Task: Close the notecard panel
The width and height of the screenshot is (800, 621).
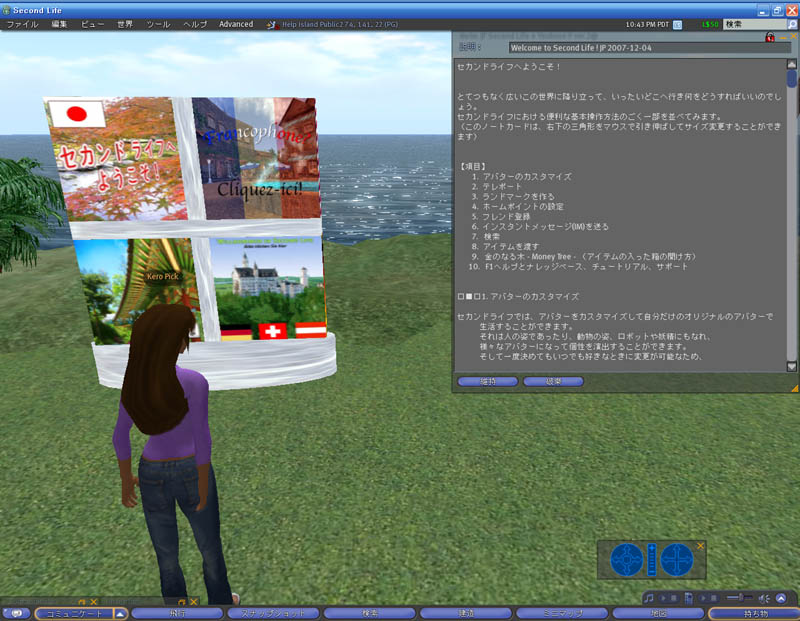Action: (x=794, y=37)
